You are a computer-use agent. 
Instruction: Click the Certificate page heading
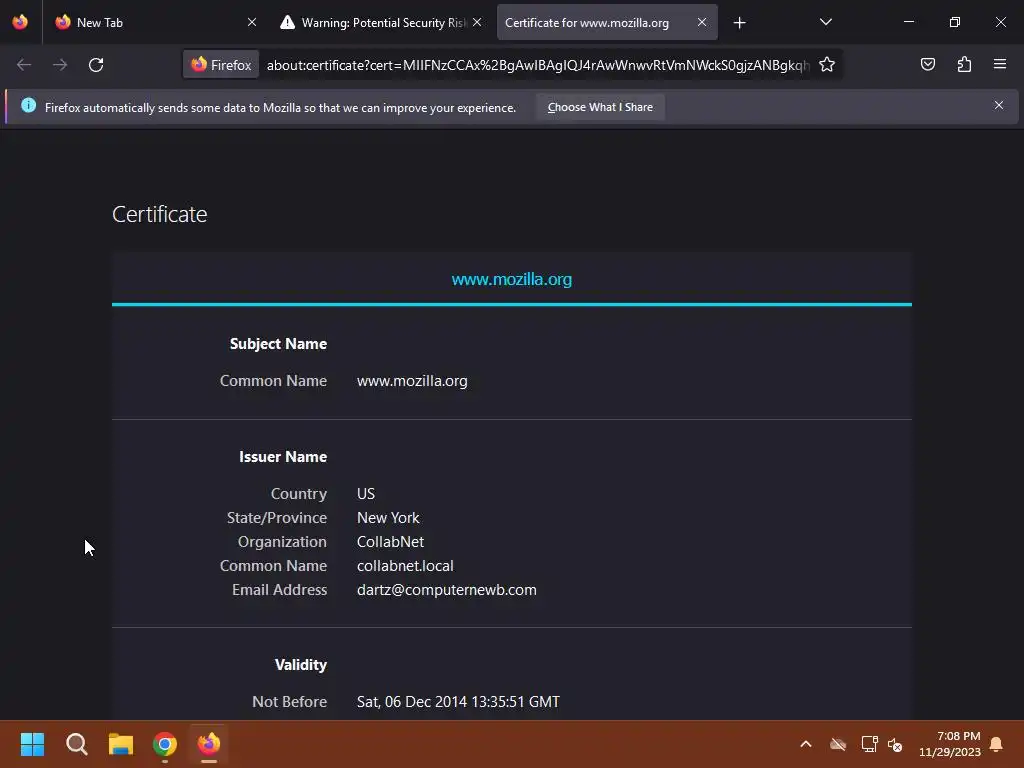click(x=159, y=214)
